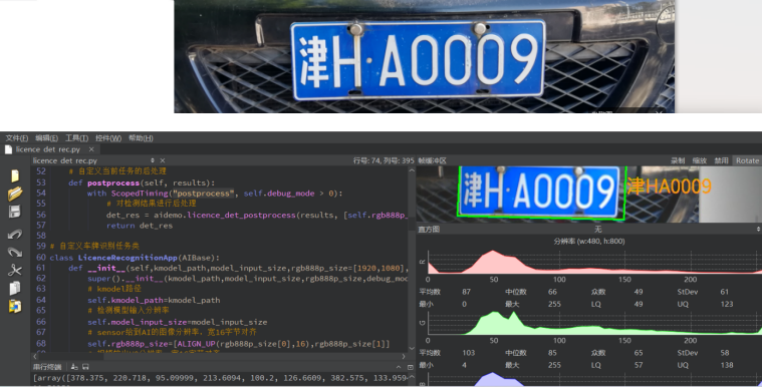Open the 文件(F) menu
762x388 pixels.
click(x=17, y=138)
